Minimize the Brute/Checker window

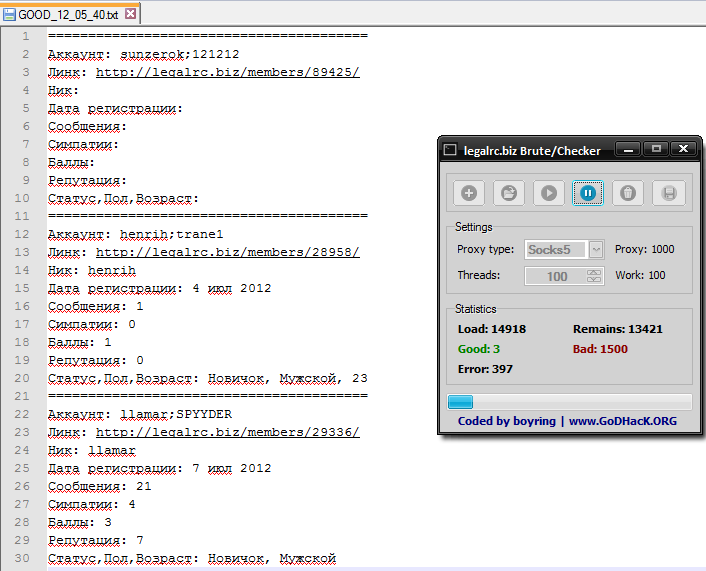pos(629,149)
